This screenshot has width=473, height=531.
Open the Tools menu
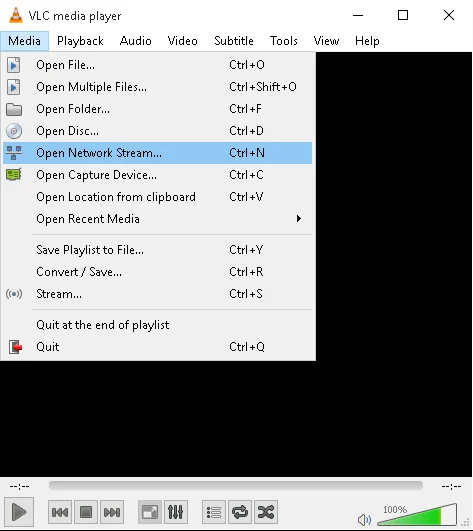pyautogui.click(x=284, y=41)
